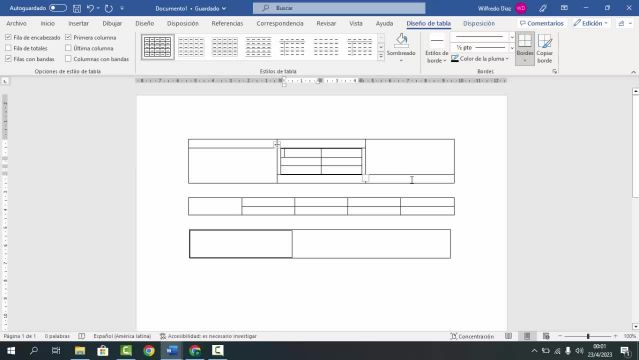Open the Archivo menu
The image size is (639, 360).
16,24
